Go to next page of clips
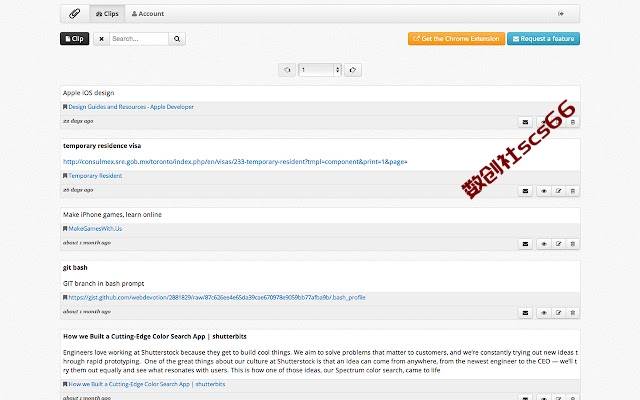 (353, 70)
